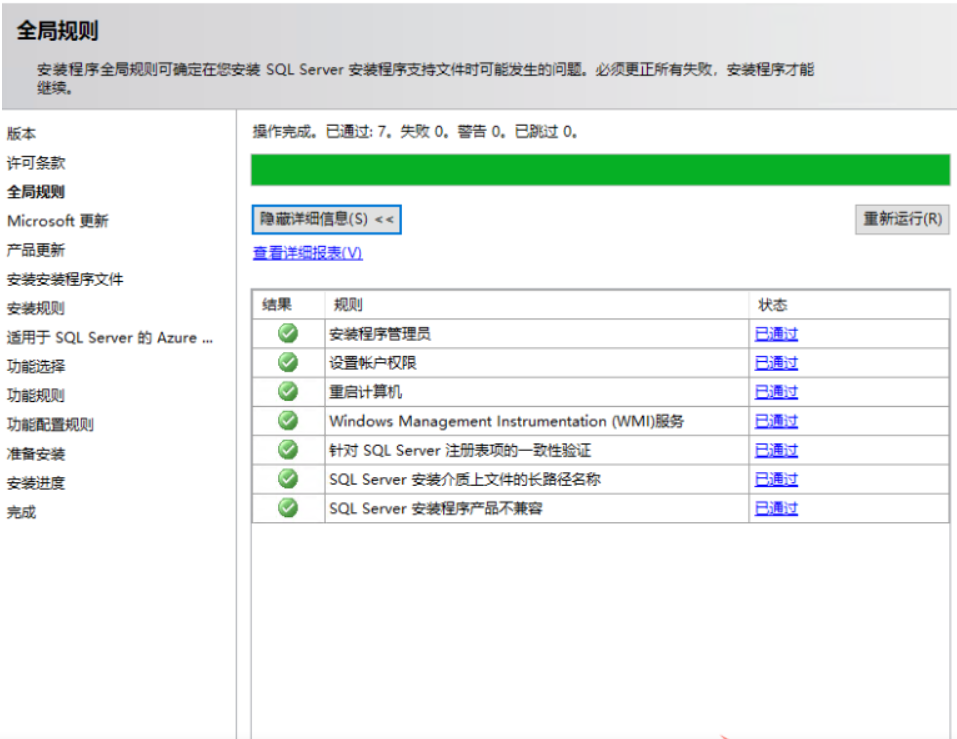
Task: Click rule text 重启计算机
Action: (365, 392)
